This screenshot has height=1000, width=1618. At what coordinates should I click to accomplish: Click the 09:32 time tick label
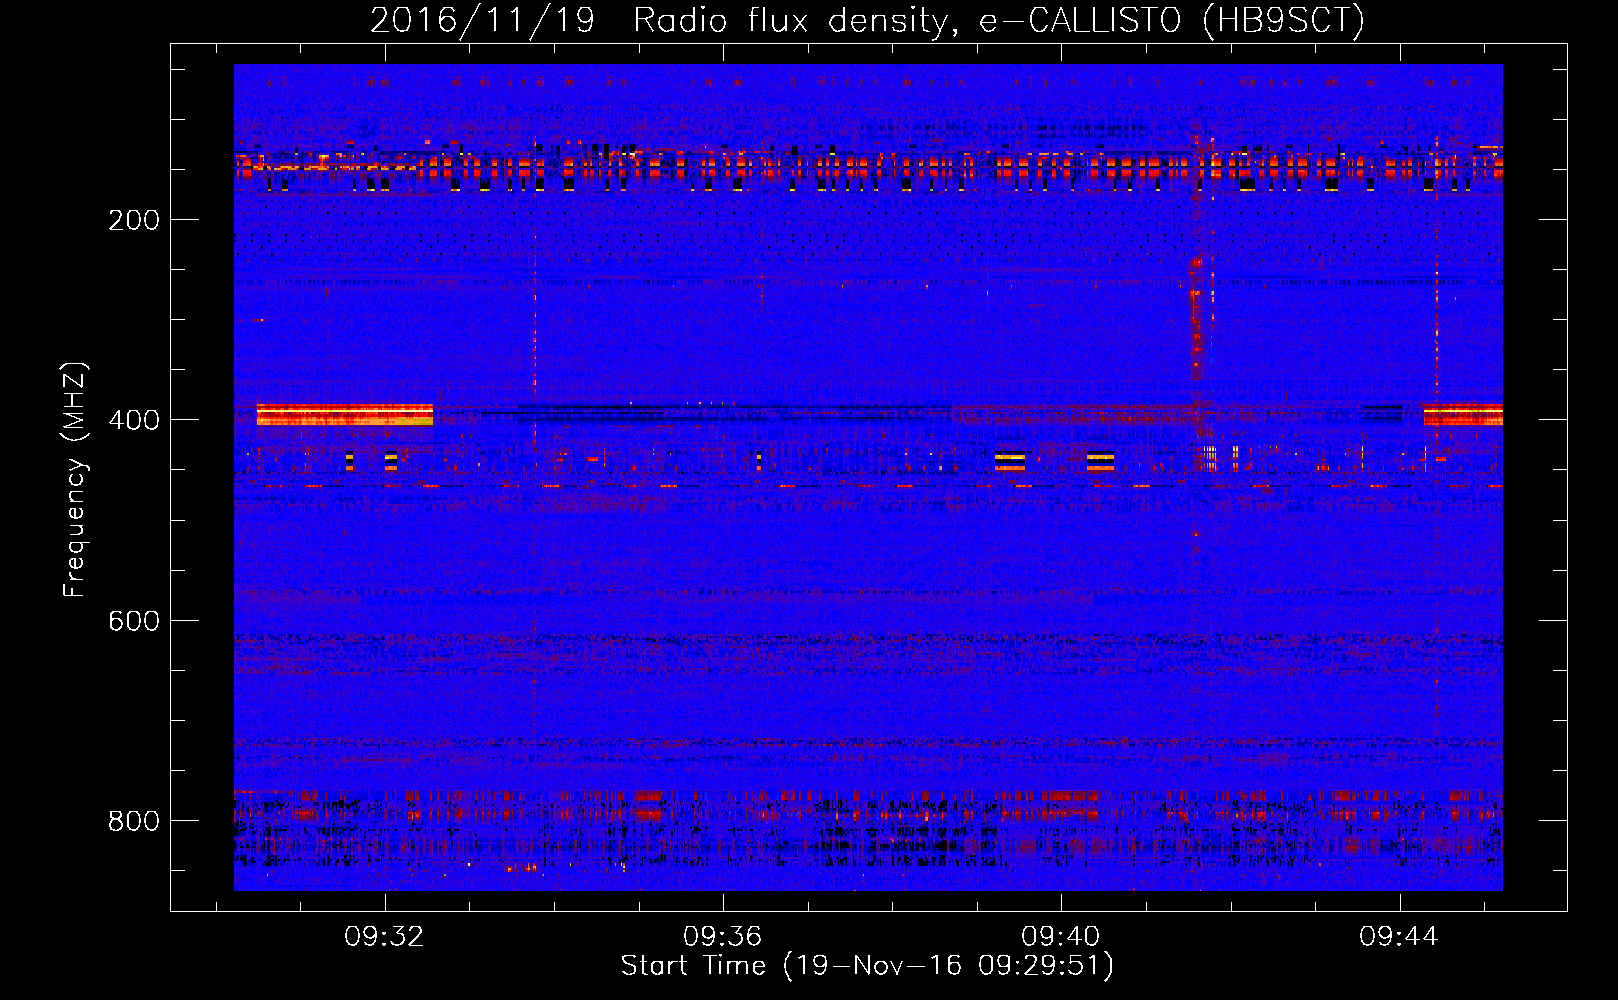(384, 936)
